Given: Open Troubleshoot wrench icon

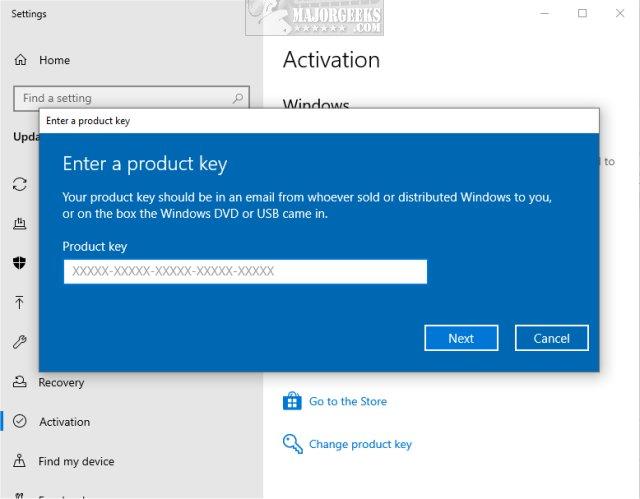Looking at the screenshot, I should pyautogui.click(x=20, y=342).
